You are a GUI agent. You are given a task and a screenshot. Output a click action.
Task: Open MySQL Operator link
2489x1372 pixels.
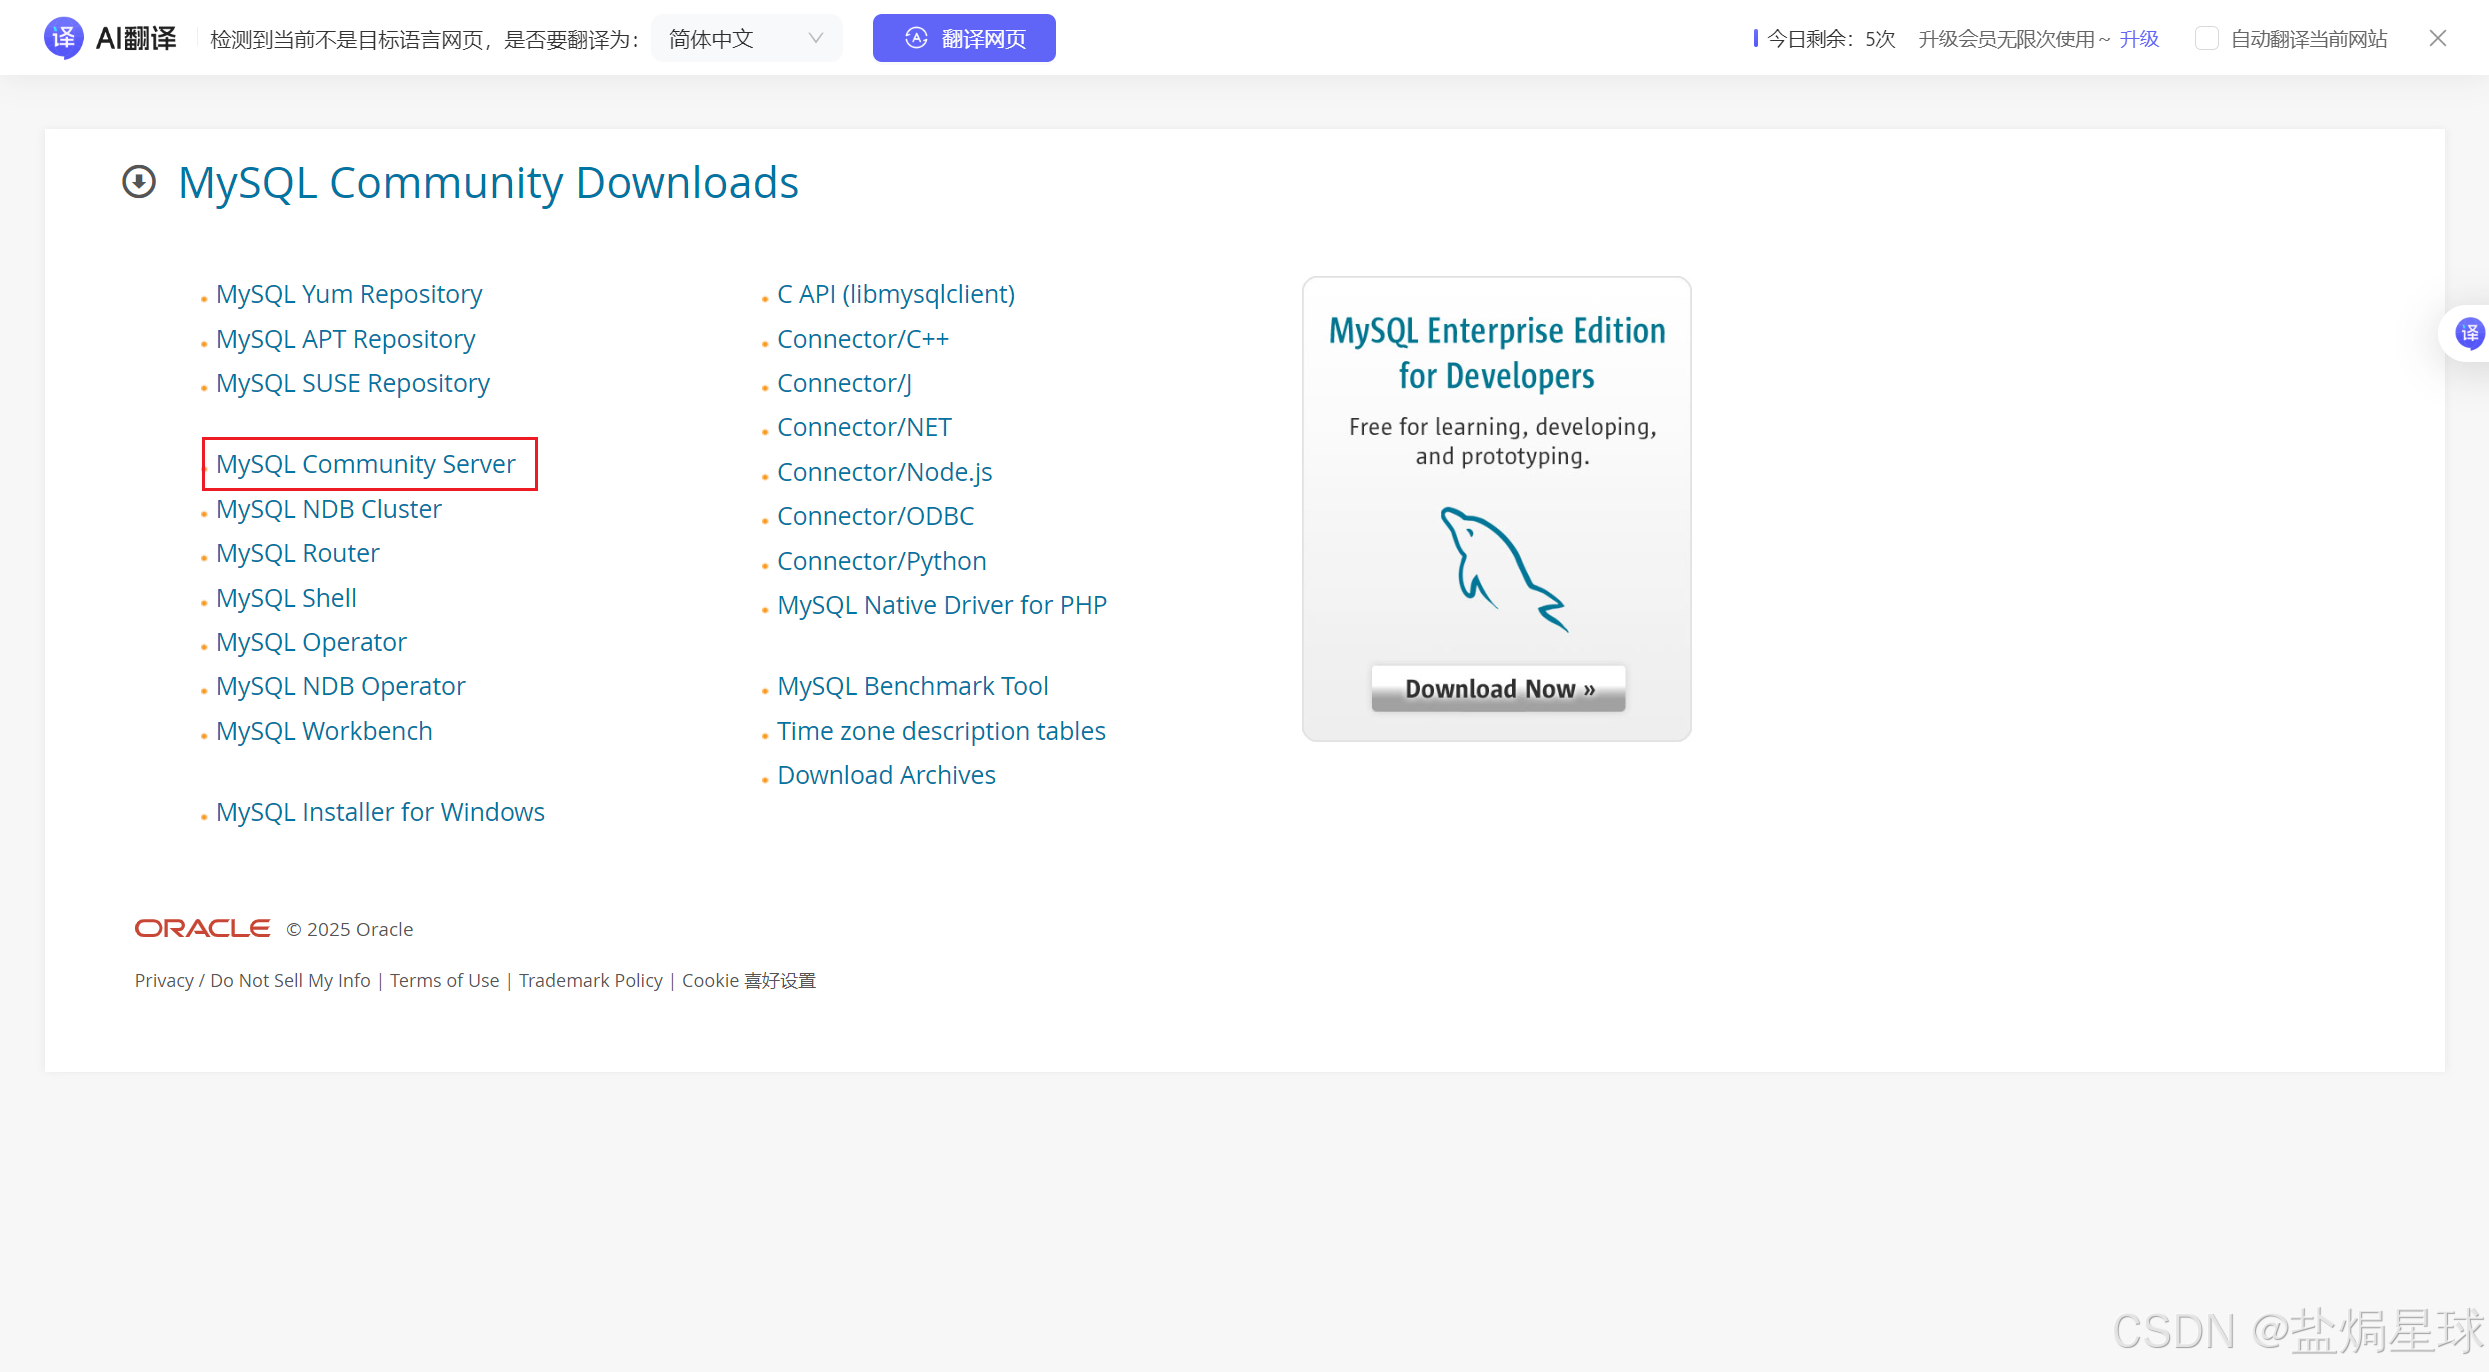[x=311, y=642]
